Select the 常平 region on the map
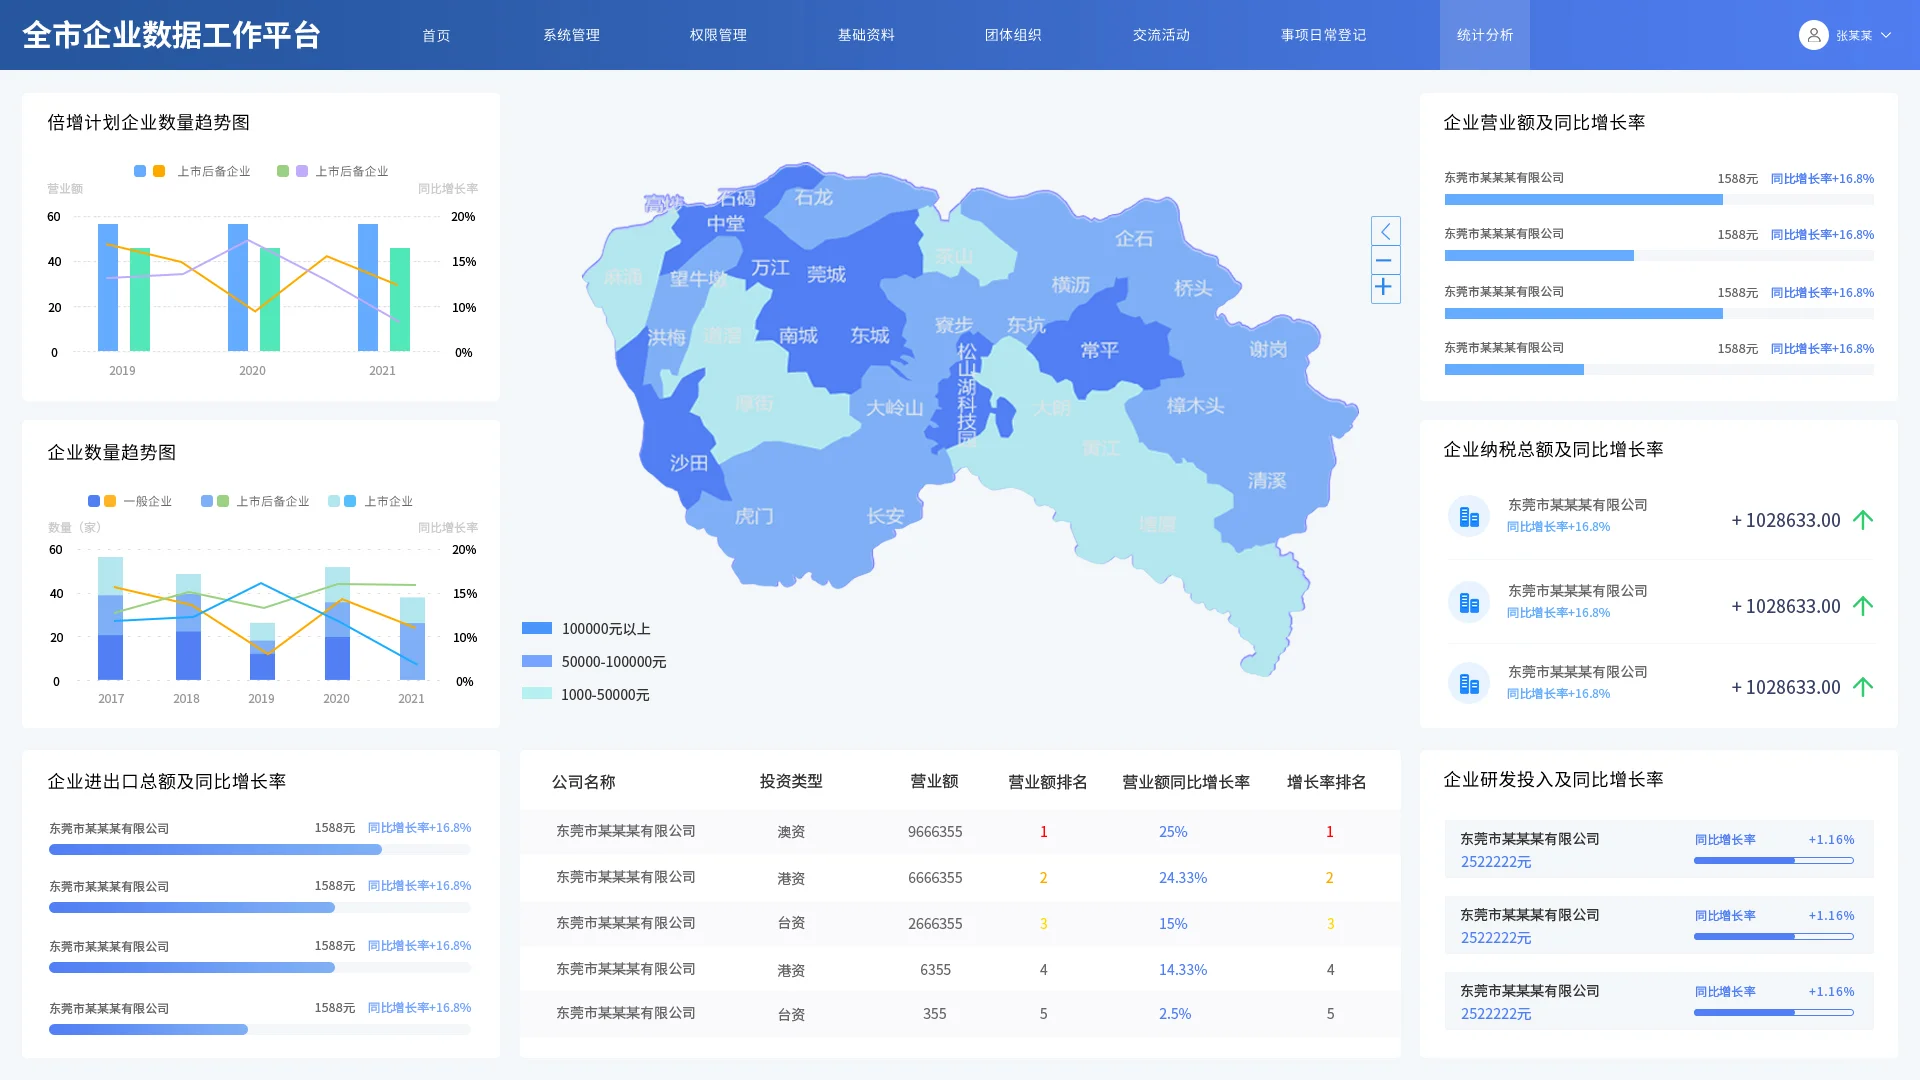Viewport: 1920px width, 1080px height. 1099,351
